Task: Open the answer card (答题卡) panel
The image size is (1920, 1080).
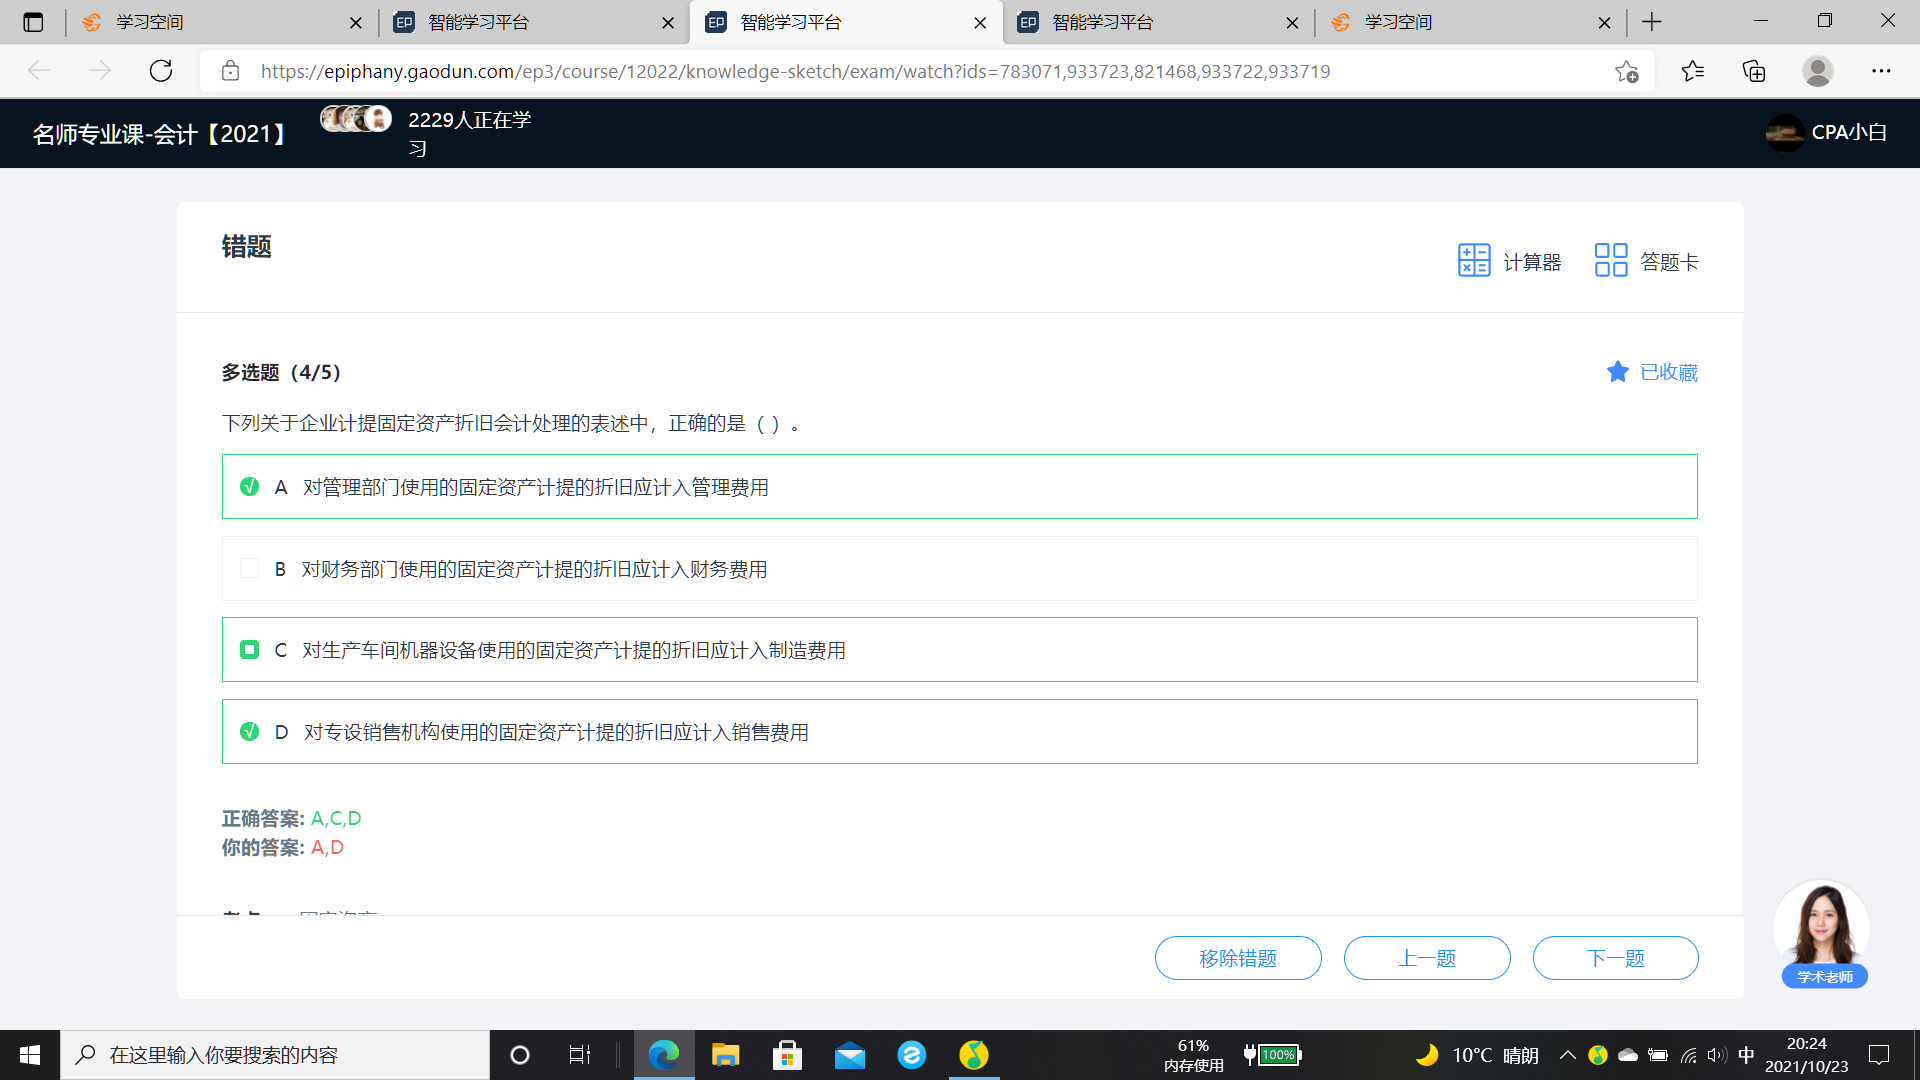Action: pyautogui.click(x=1646, y=261)
